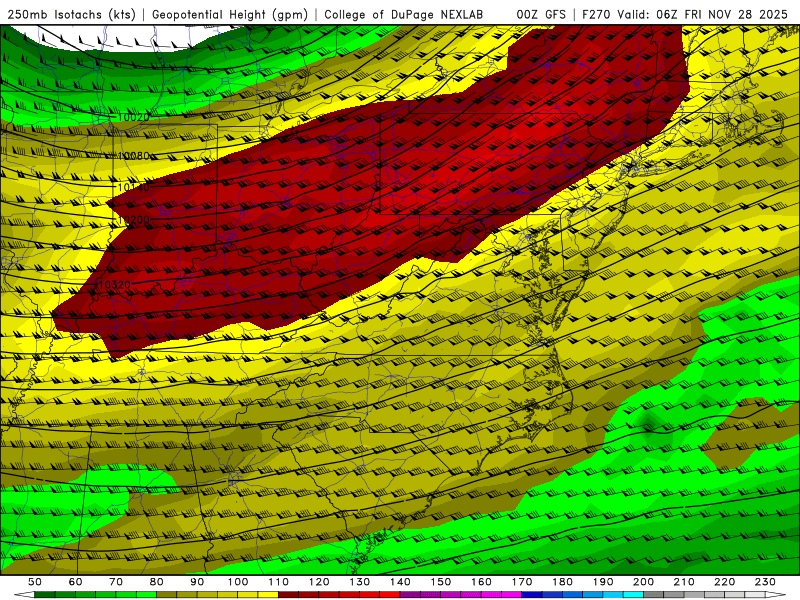
Task: Click the 150 value on the color scale
Action: (441, 582)
